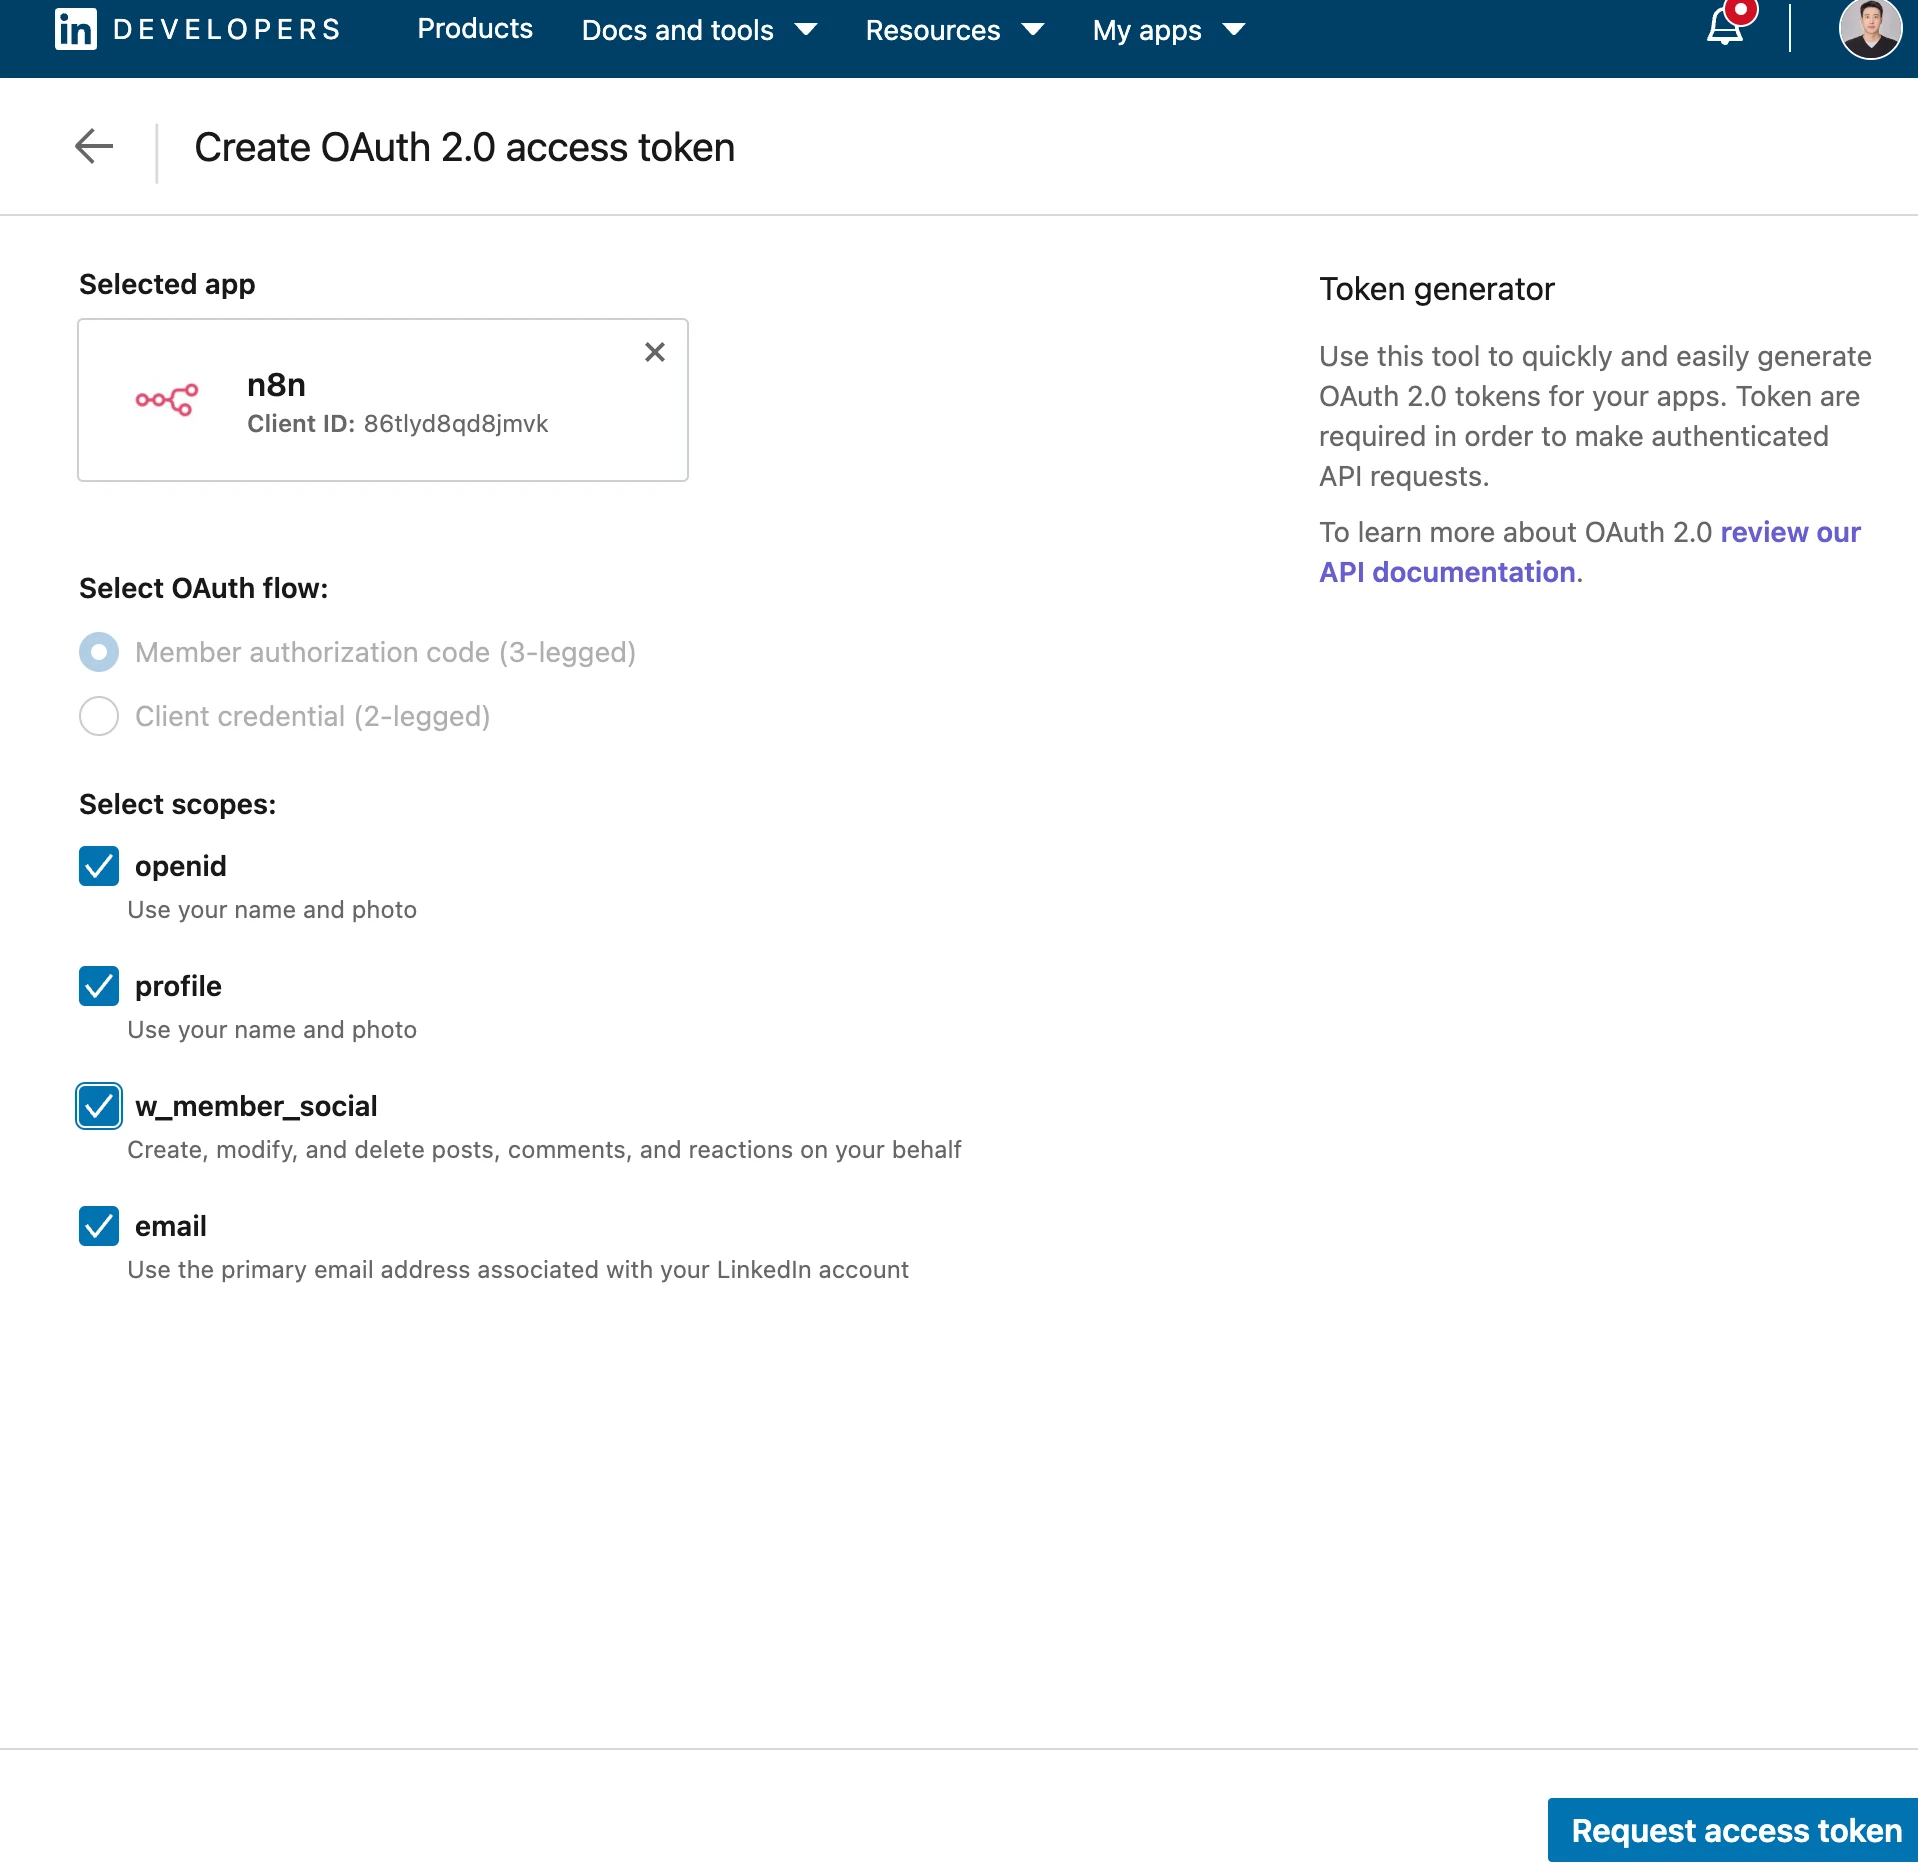Remove the selected n8n app

click(655, 352)
